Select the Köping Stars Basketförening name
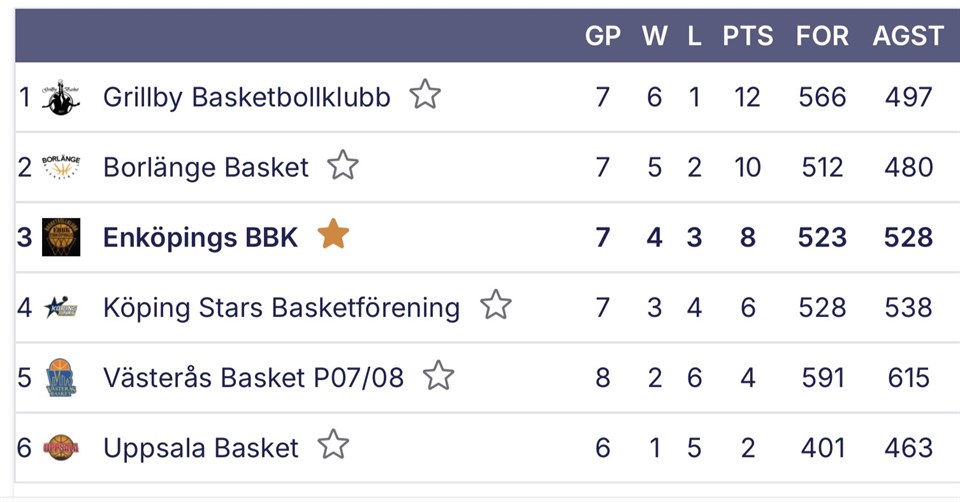Image resolution: width=960 pixels, height=502 pixels. click(x=281, y=307)
